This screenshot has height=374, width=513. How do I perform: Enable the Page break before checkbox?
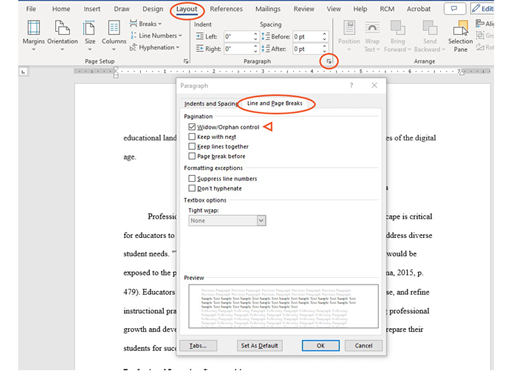pos(192,156)
